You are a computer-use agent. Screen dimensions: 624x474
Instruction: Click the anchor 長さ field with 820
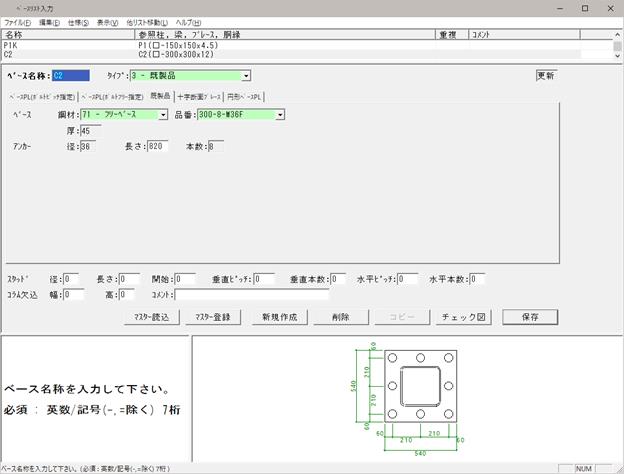[x=158, y=146]
